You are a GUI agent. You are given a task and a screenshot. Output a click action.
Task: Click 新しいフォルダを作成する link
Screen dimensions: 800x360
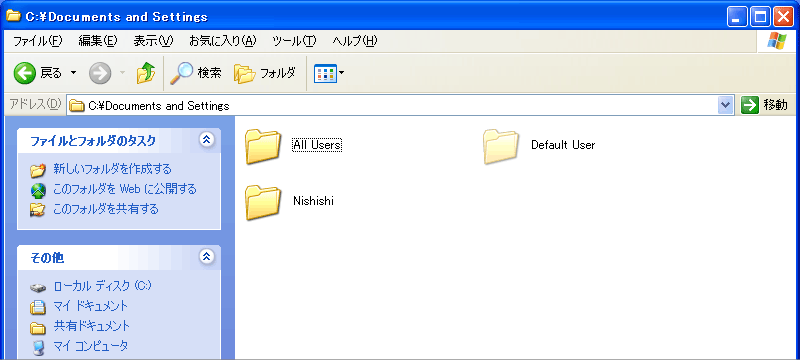coord(112,169)
